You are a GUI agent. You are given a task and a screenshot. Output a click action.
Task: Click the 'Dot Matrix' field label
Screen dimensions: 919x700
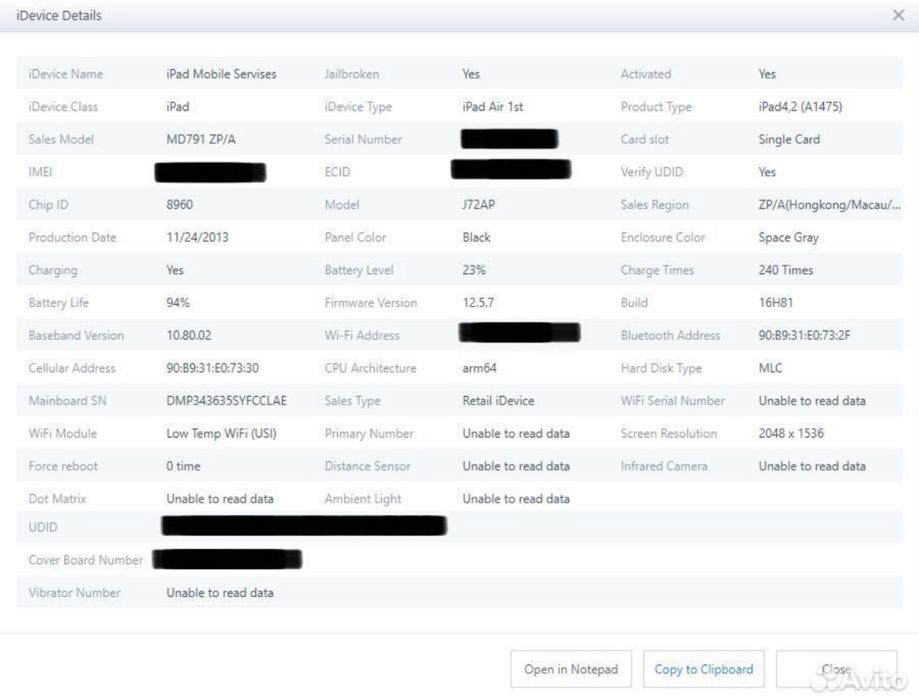(x=57, y=499)
